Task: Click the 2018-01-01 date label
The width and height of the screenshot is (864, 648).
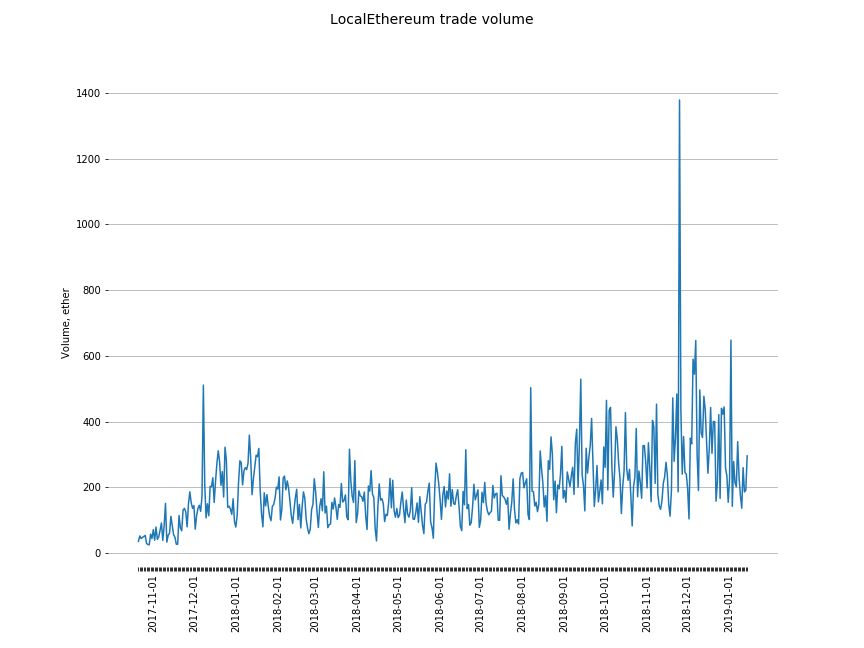Action: coord(235,604)
